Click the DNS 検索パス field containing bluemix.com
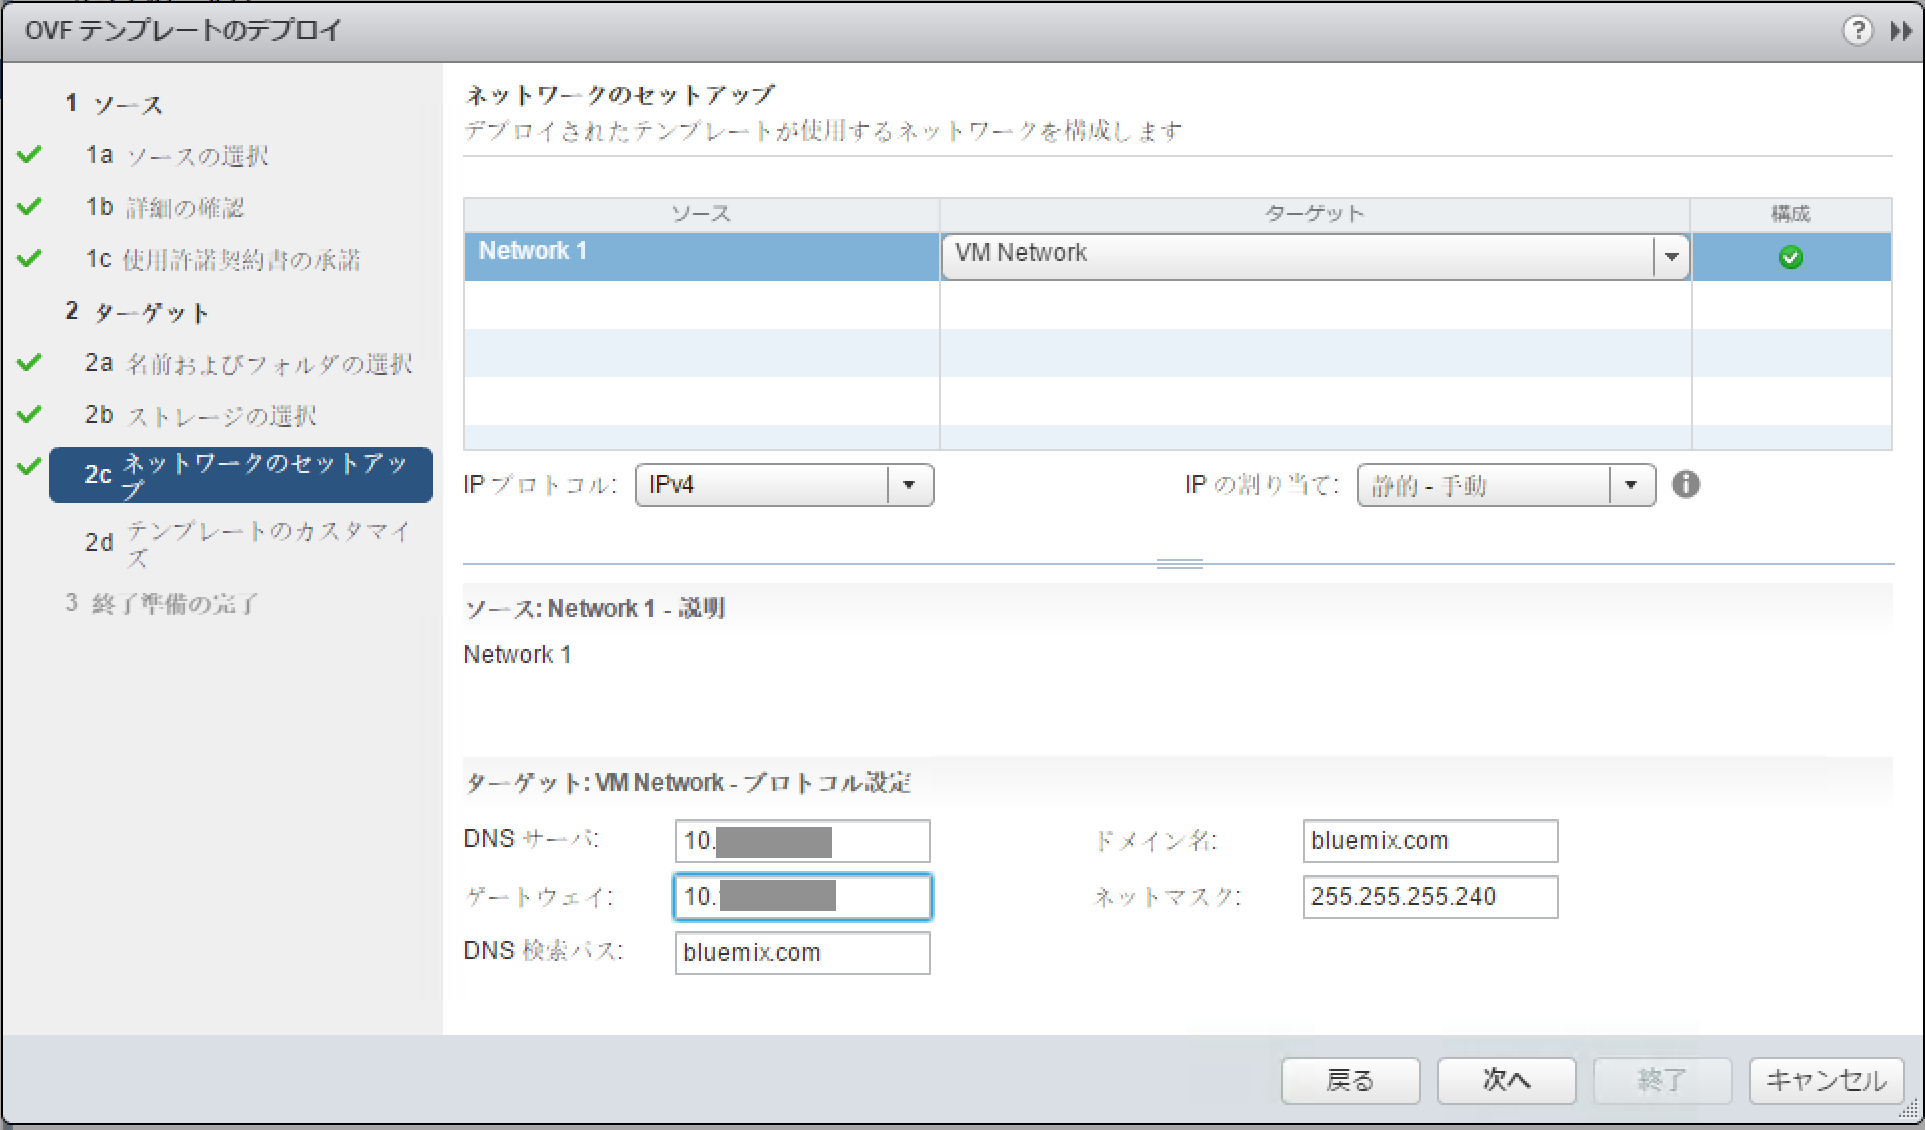 click(x=801, y=952)
